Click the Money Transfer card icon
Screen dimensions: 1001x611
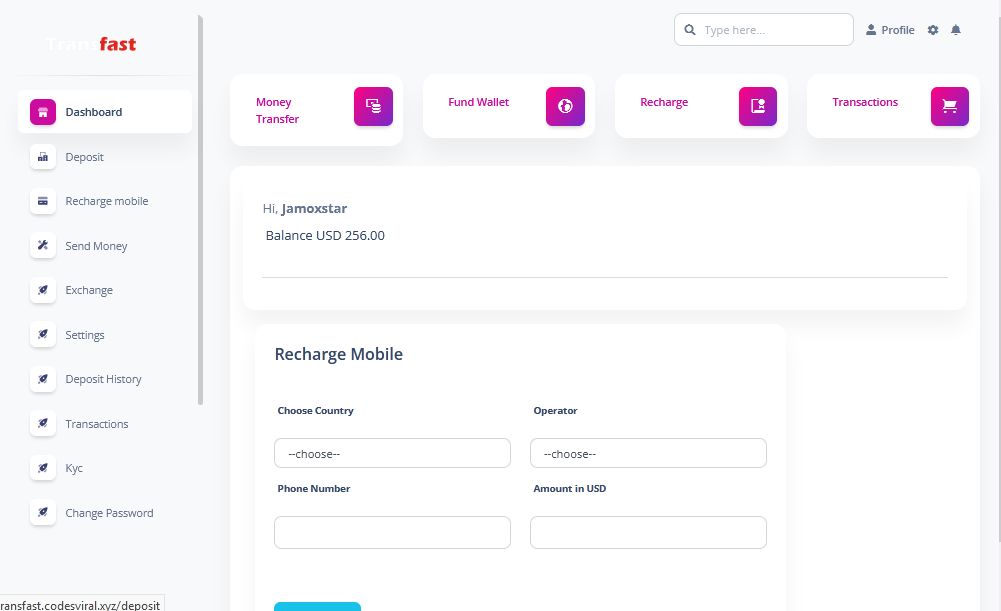pyautogui.click(x=373, y=107)
